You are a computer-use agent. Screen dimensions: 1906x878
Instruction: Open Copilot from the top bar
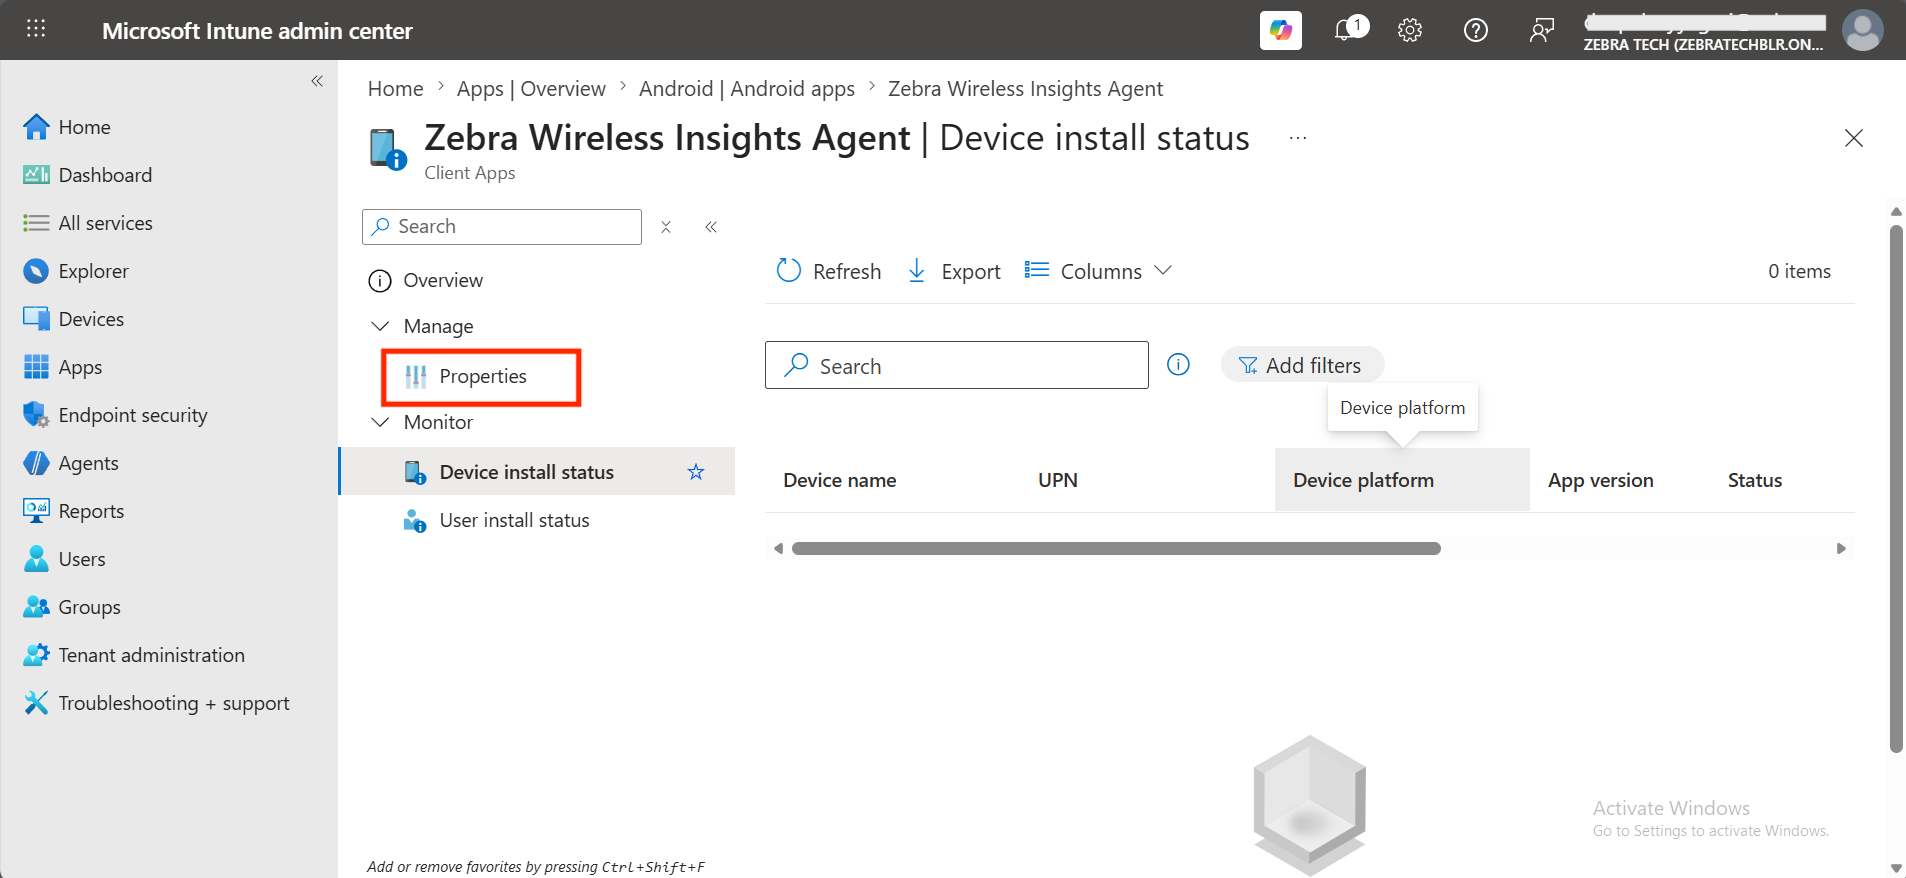point(1280,30)
